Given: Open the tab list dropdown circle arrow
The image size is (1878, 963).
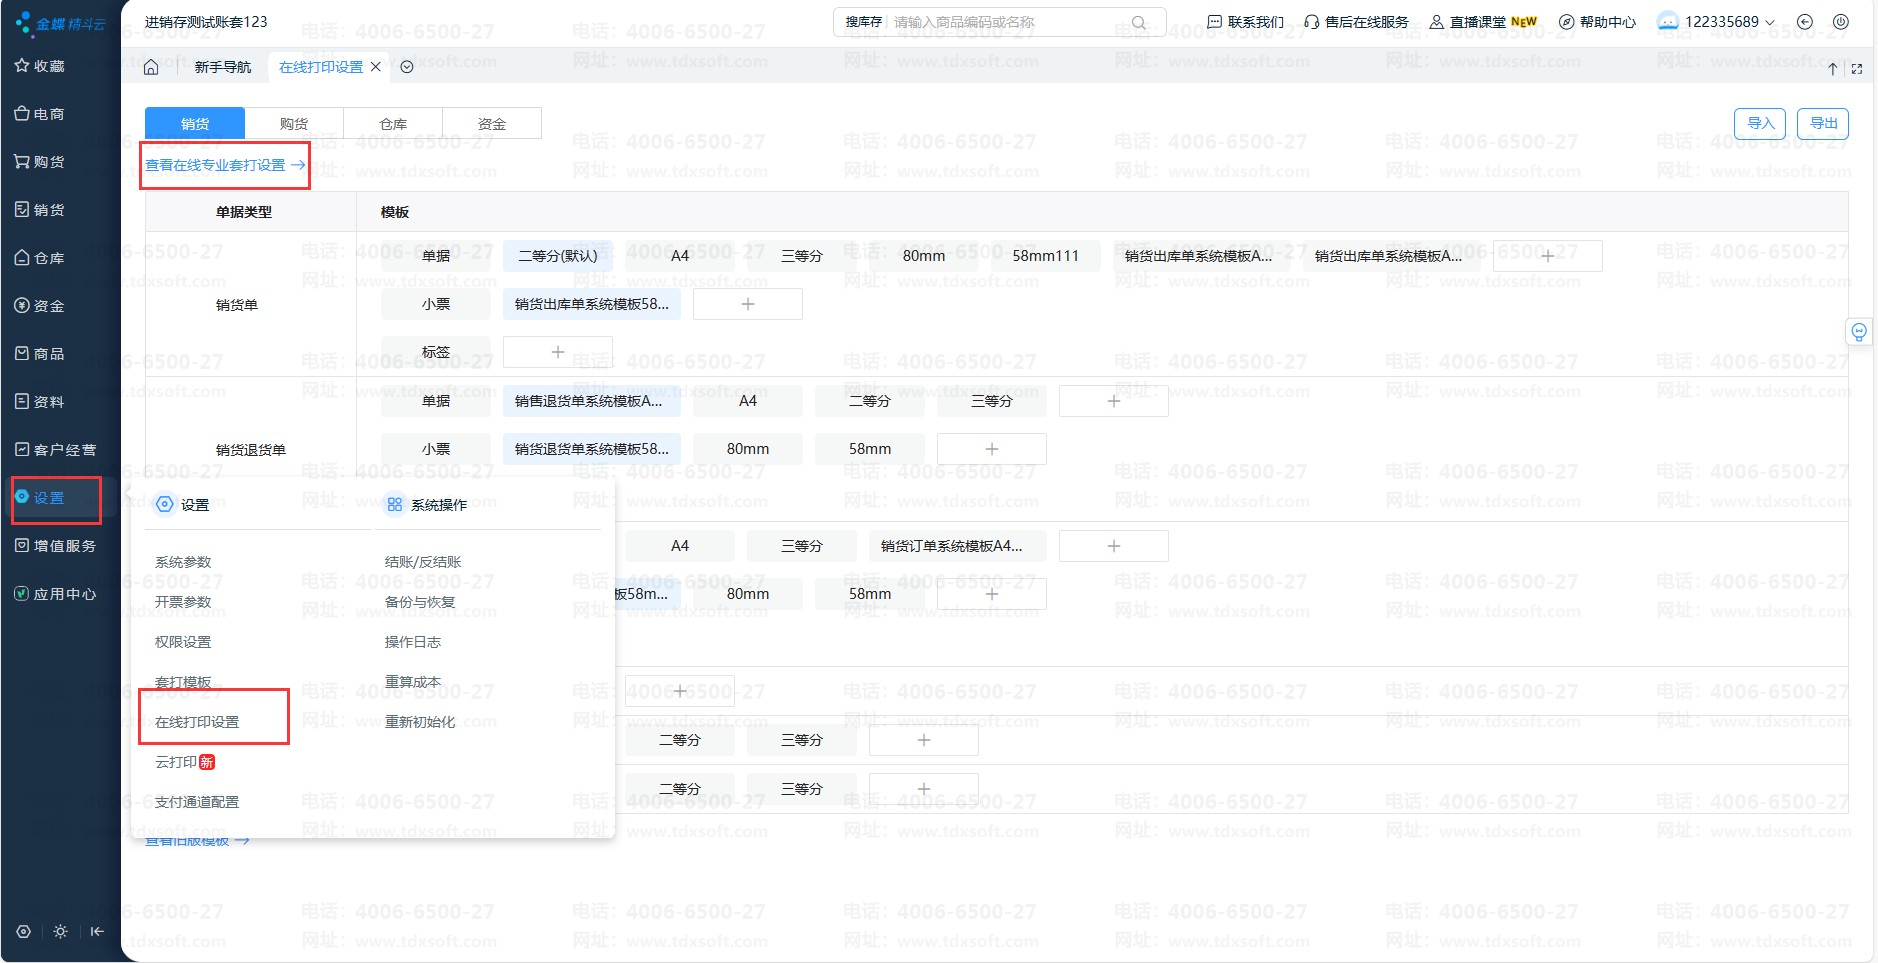Looking at the screenshot, I should pyautogui.click(x=407, y=67).
